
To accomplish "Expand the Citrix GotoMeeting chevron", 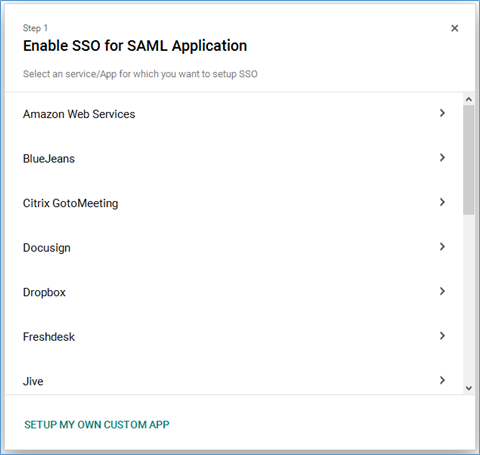I will (x=442, y=202).
